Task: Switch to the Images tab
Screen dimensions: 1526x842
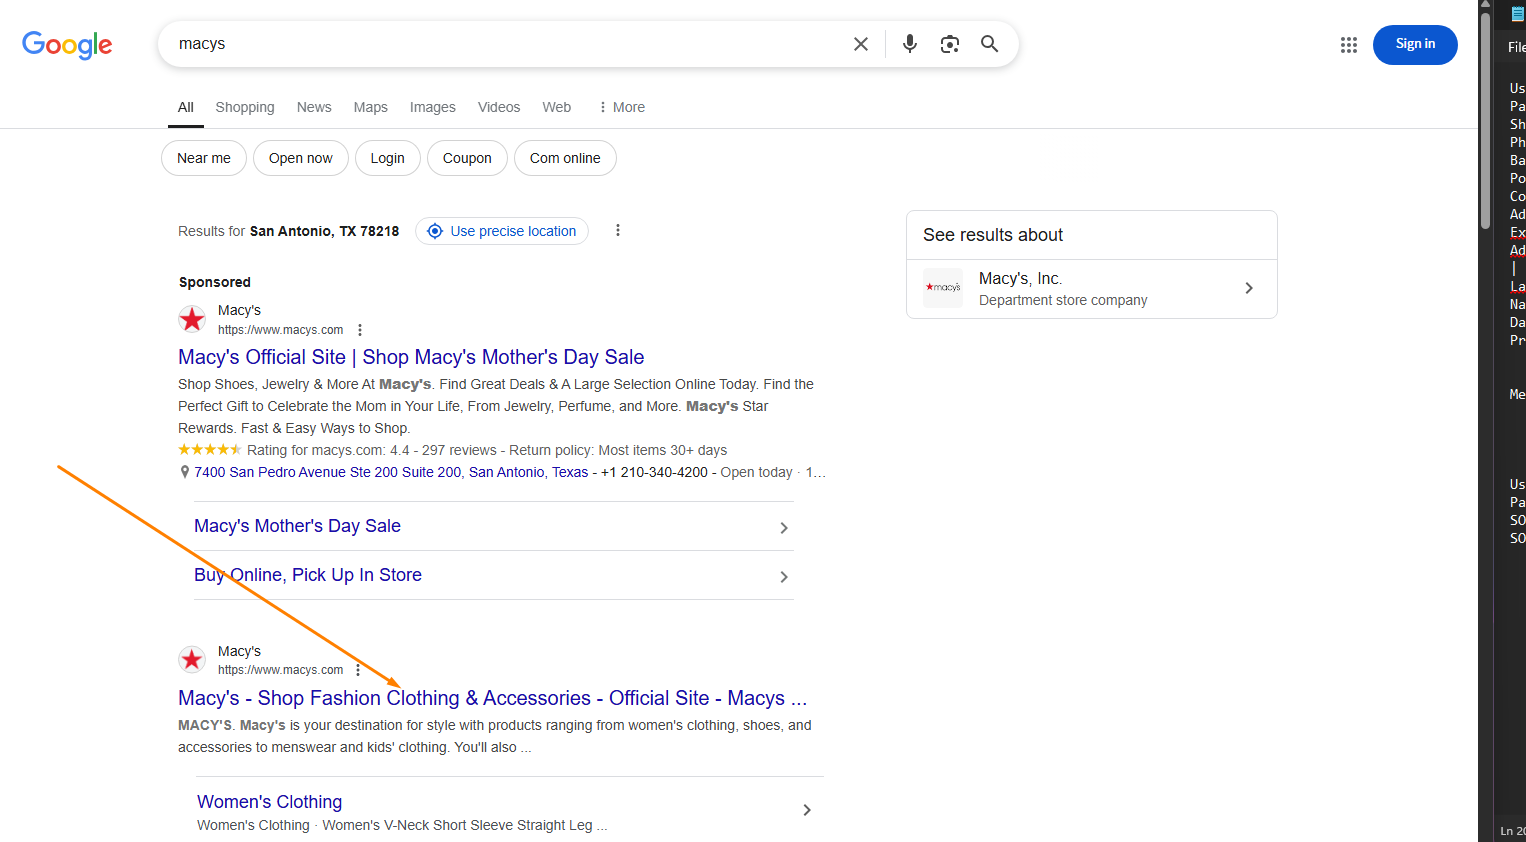Action: point(432,107)
